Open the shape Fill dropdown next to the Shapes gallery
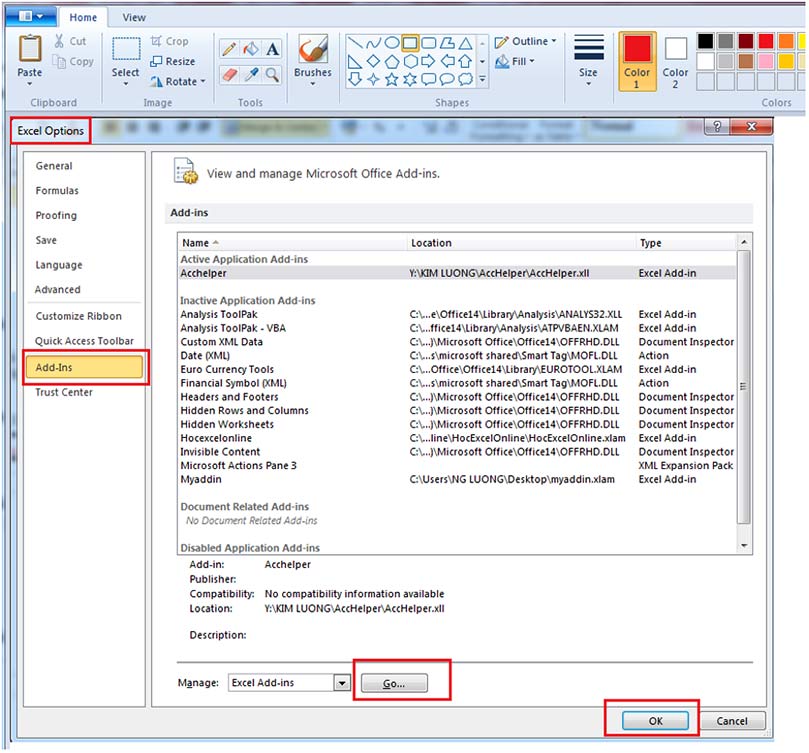This screenshot has width=809, height=753. [x=515, y=61]
